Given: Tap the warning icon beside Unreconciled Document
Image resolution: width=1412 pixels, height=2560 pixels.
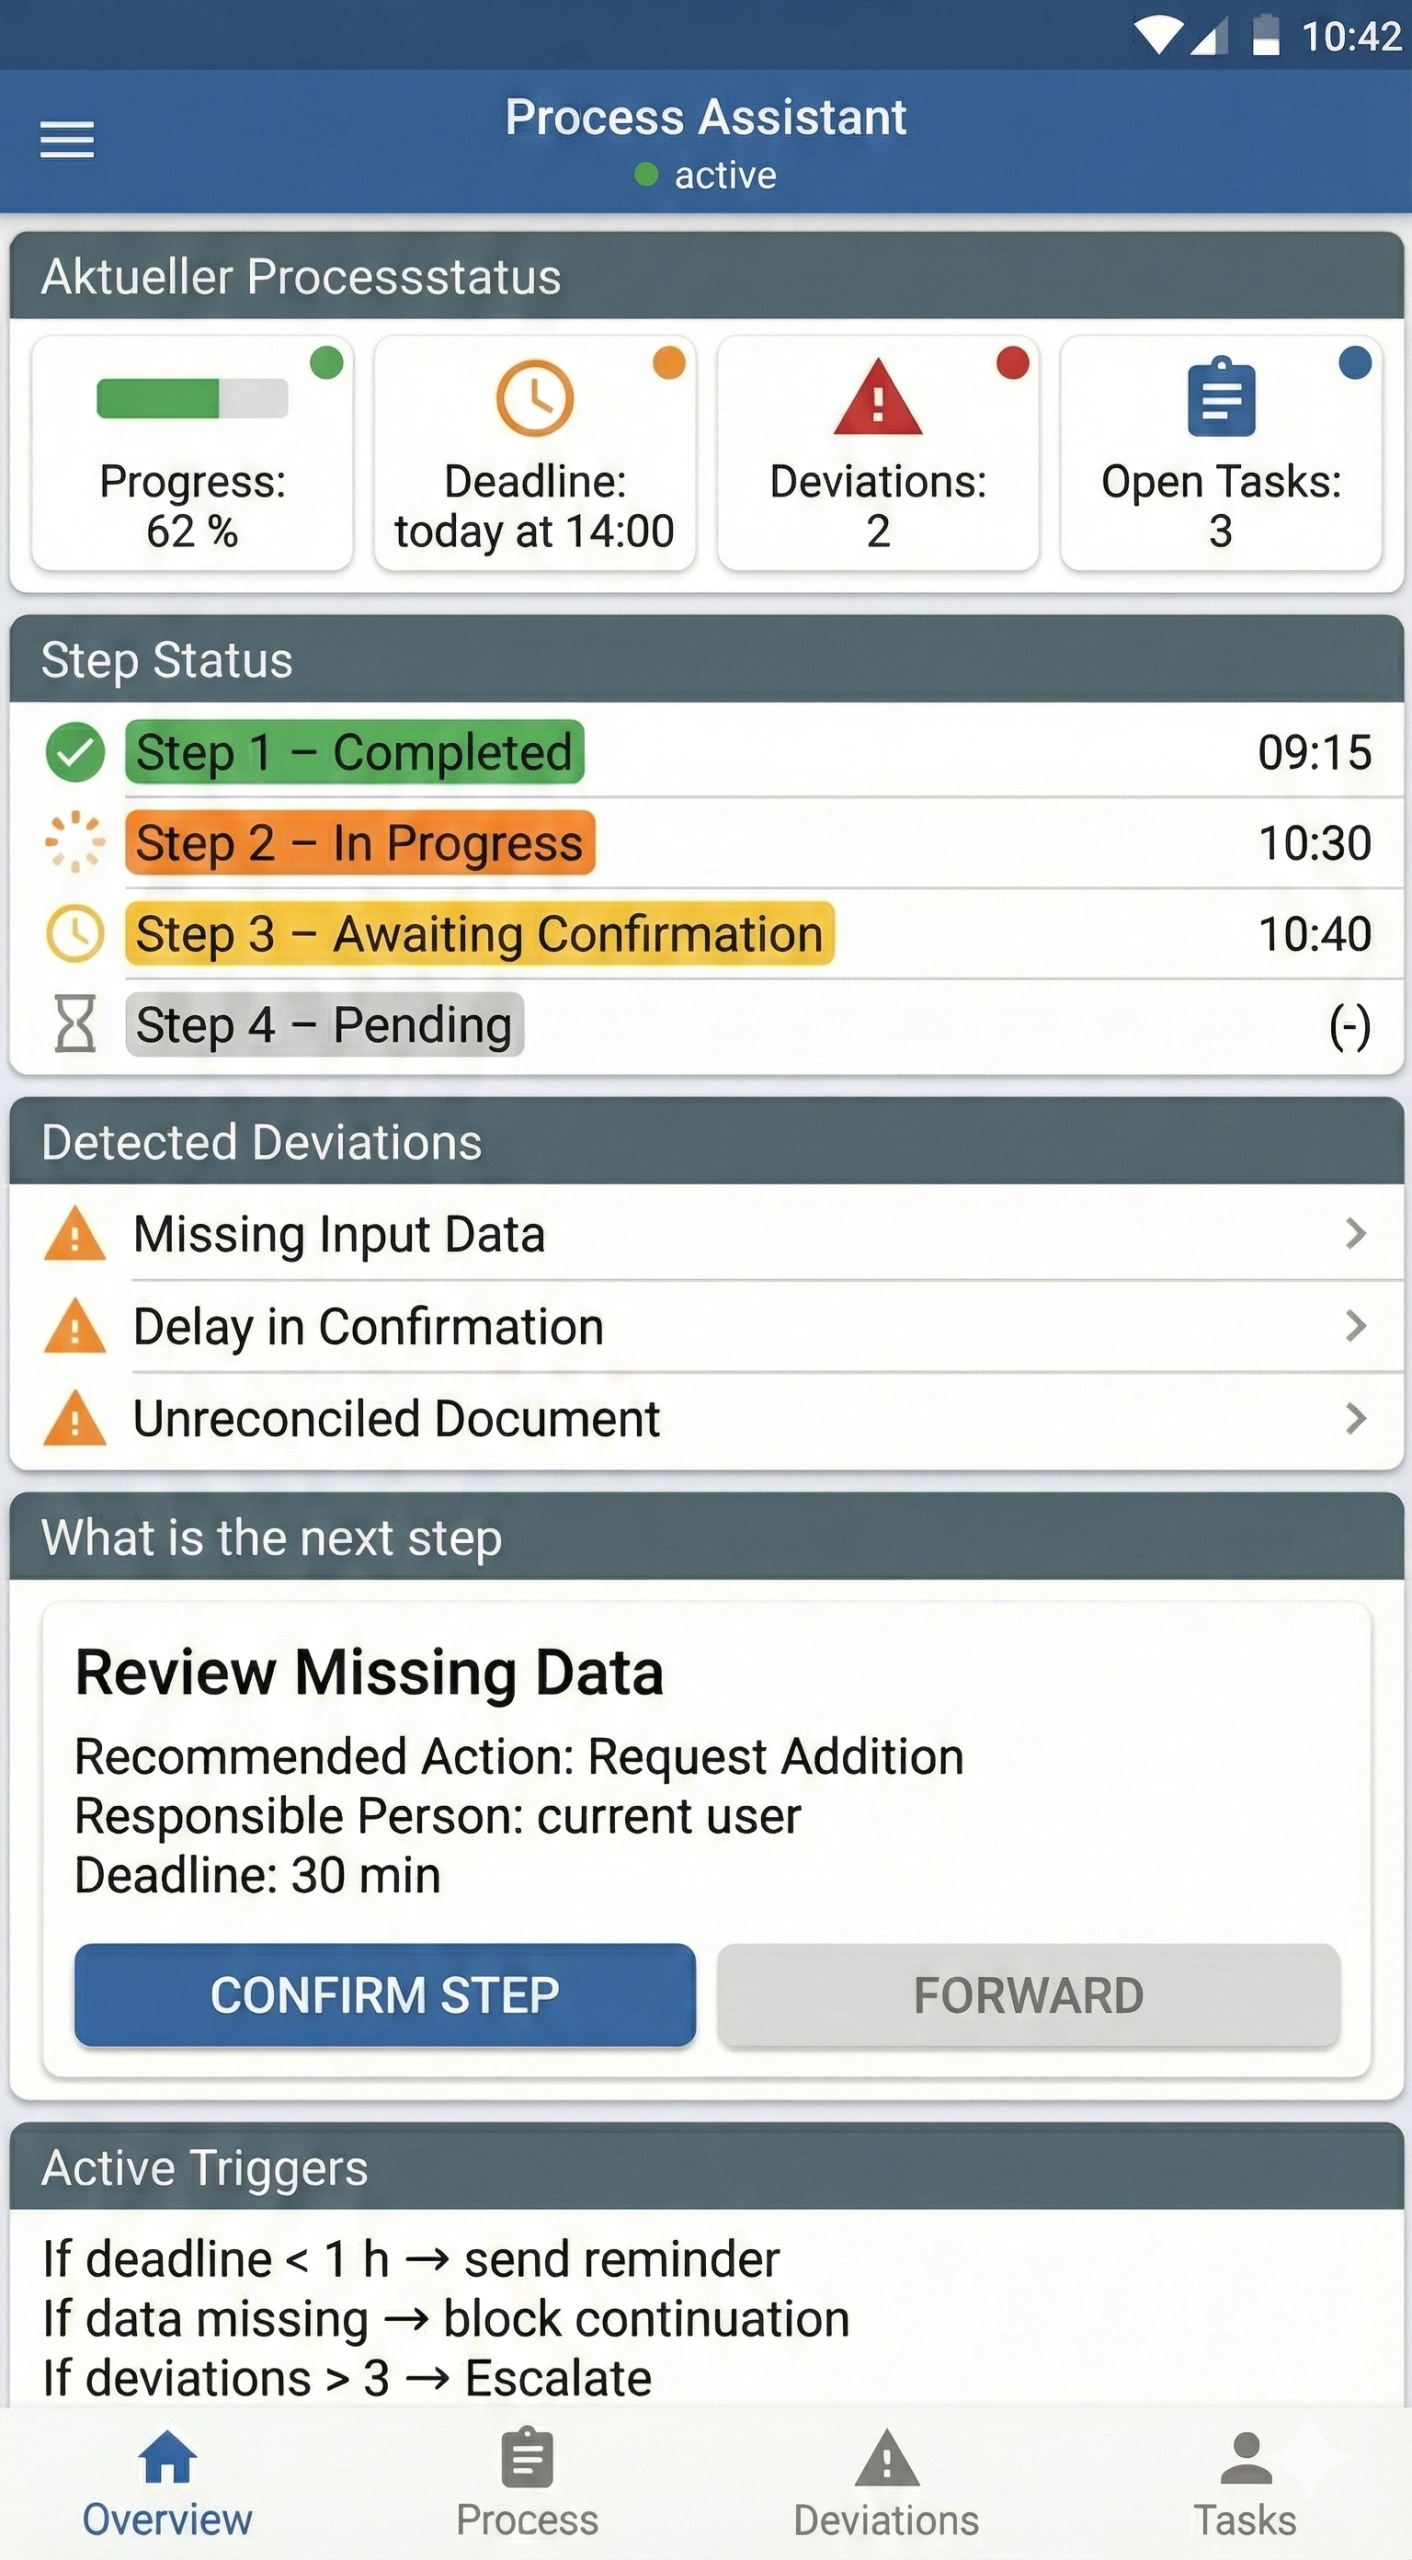Looking at the screenshot, I should tap(75, 1418).
